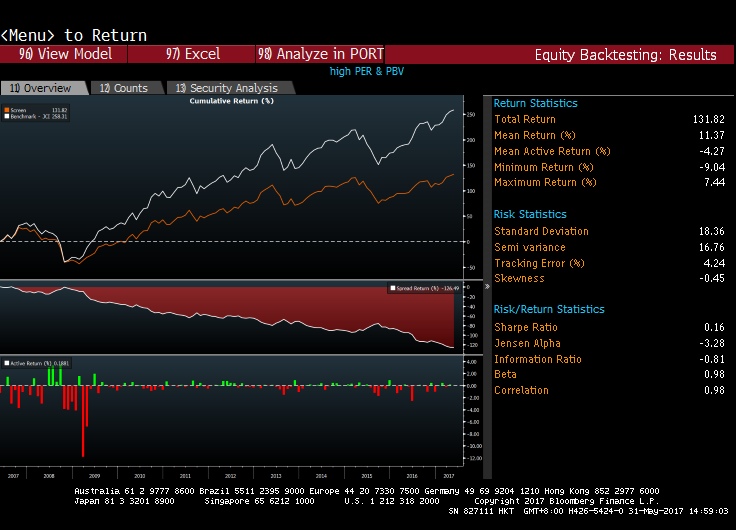
Task: Select Analyze in PORT
Action: (320, 54)
